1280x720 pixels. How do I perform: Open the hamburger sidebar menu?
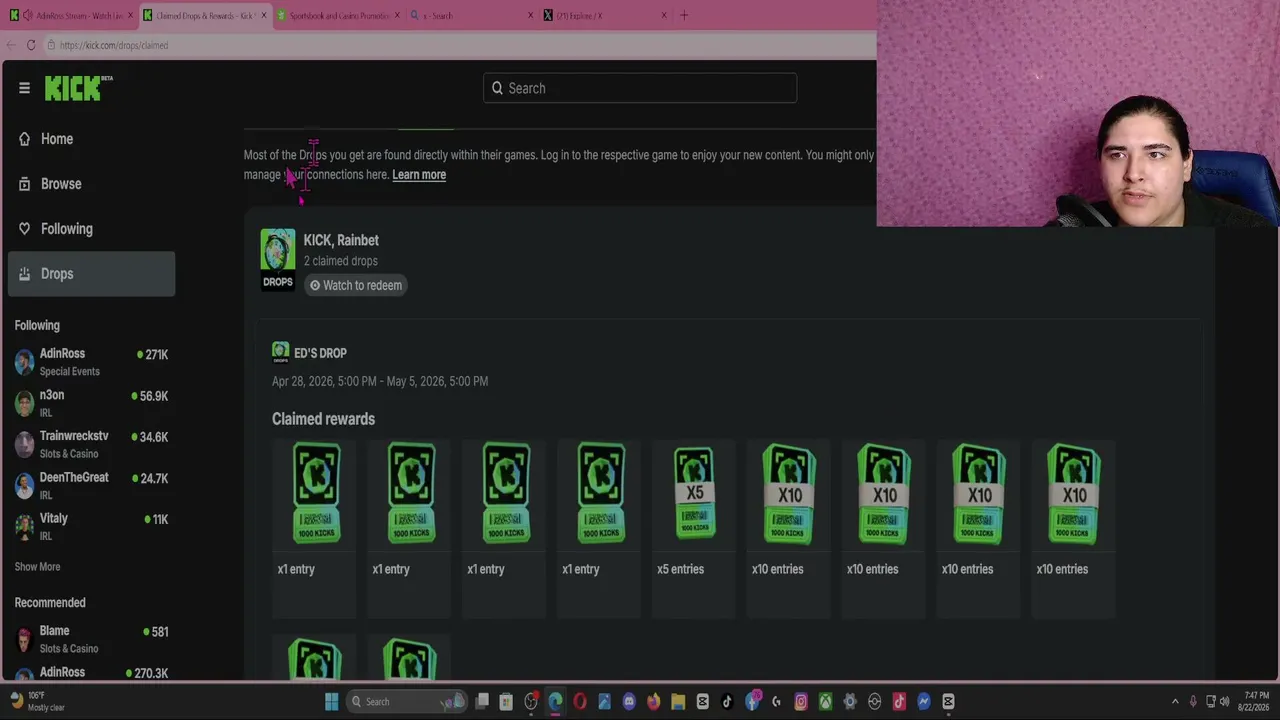pos(24,88)
